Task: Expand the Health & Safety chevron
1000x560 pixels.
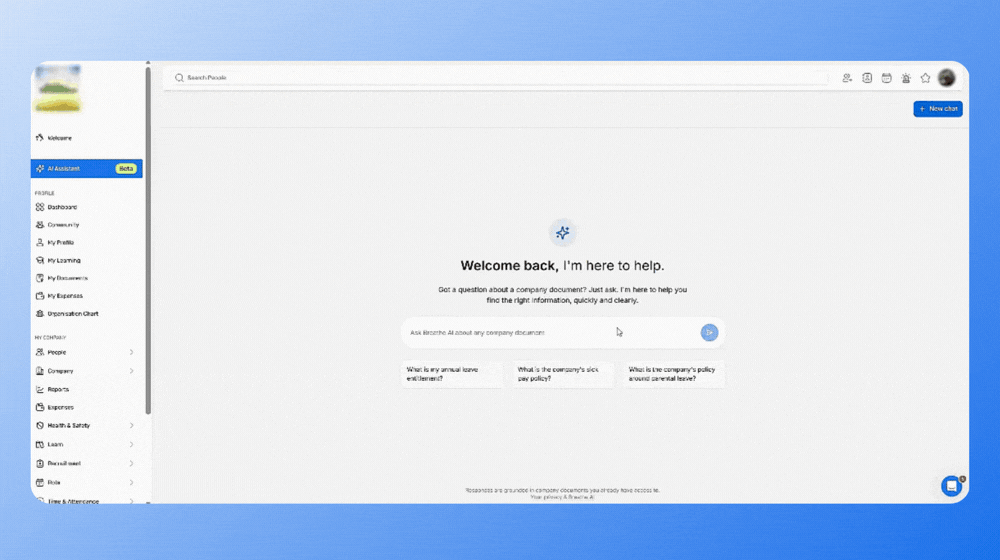Action: pyautogui.click(x=131, y=425)
